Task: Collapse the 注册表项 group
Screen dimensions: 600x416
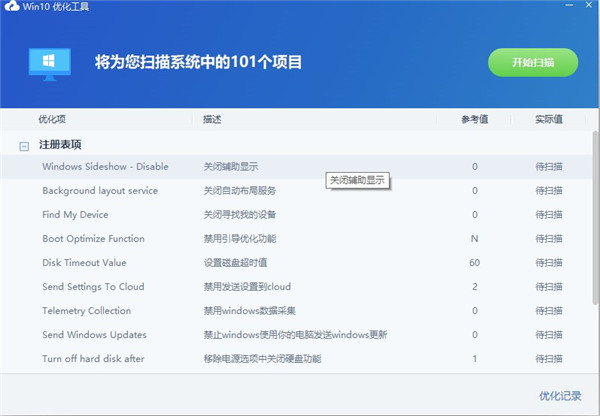Action: pos(24,146)
